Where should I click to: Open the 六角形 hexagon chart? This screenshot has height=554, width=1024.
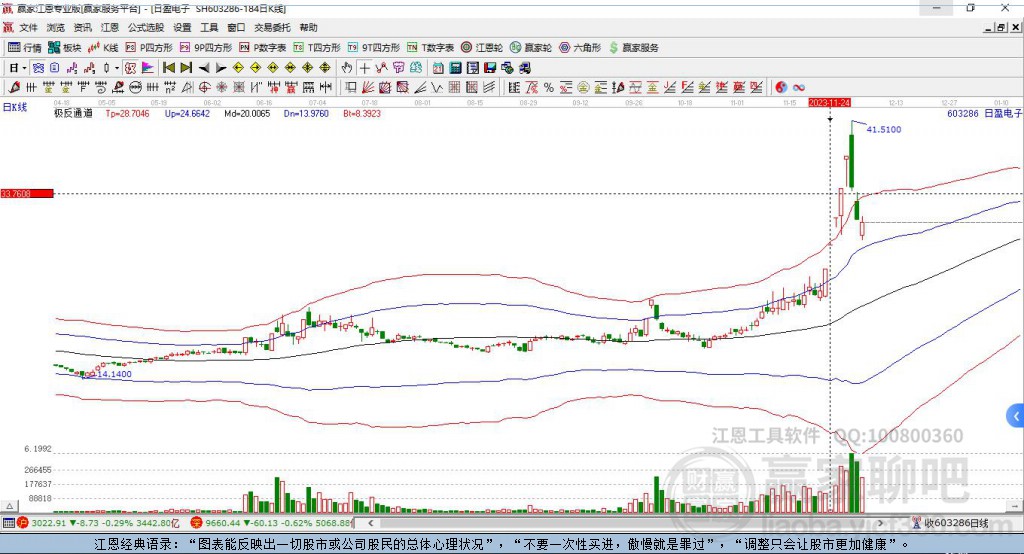580,48
